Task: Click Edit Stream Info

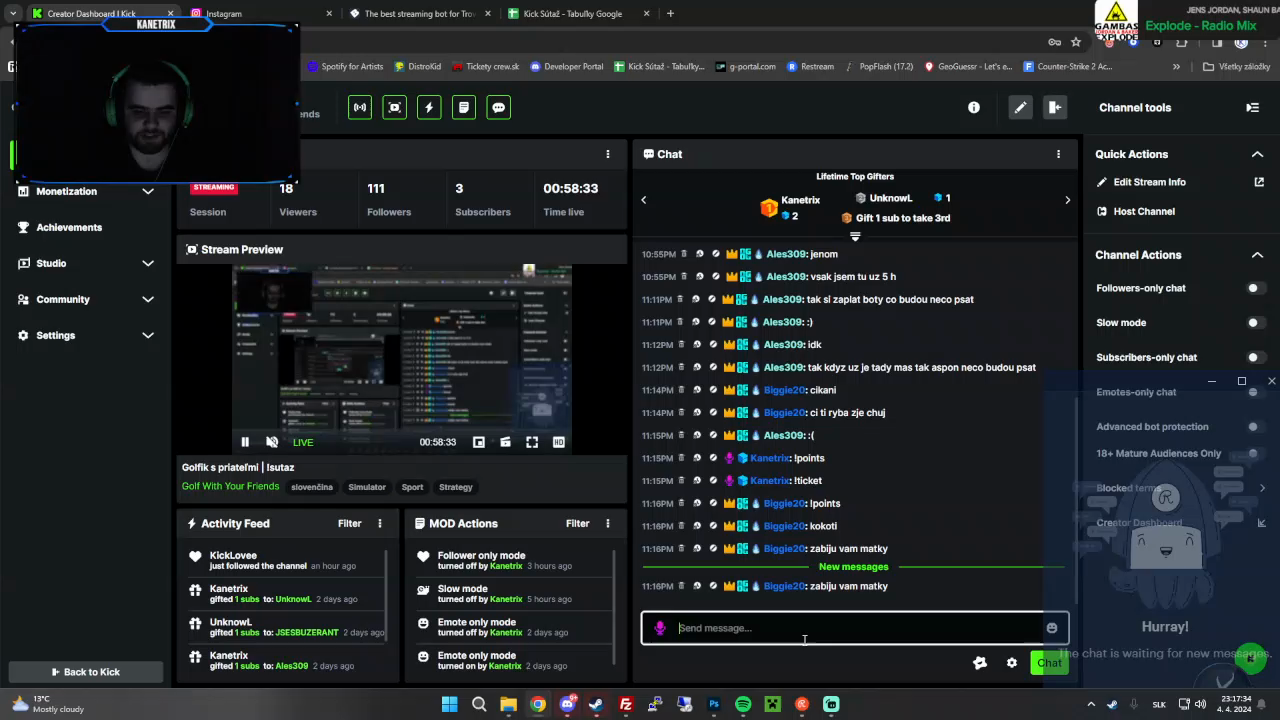Action: pyautogui.click(x=1149, y=182)
